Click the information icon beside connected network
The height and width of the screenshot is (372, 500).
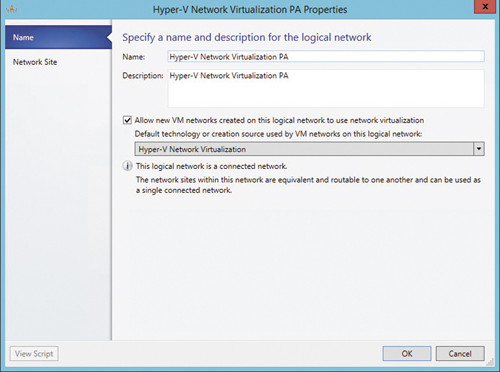127,166
